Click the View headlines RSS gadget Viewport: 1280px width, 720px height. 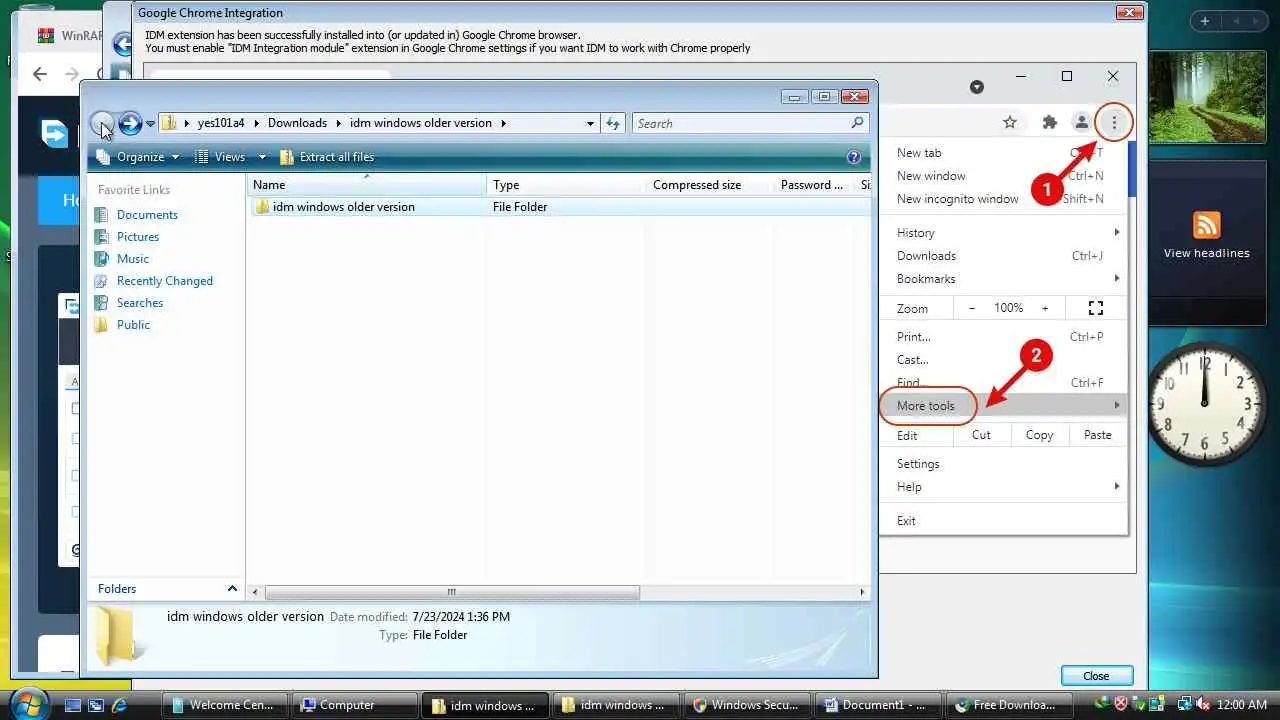[1206, 235]
